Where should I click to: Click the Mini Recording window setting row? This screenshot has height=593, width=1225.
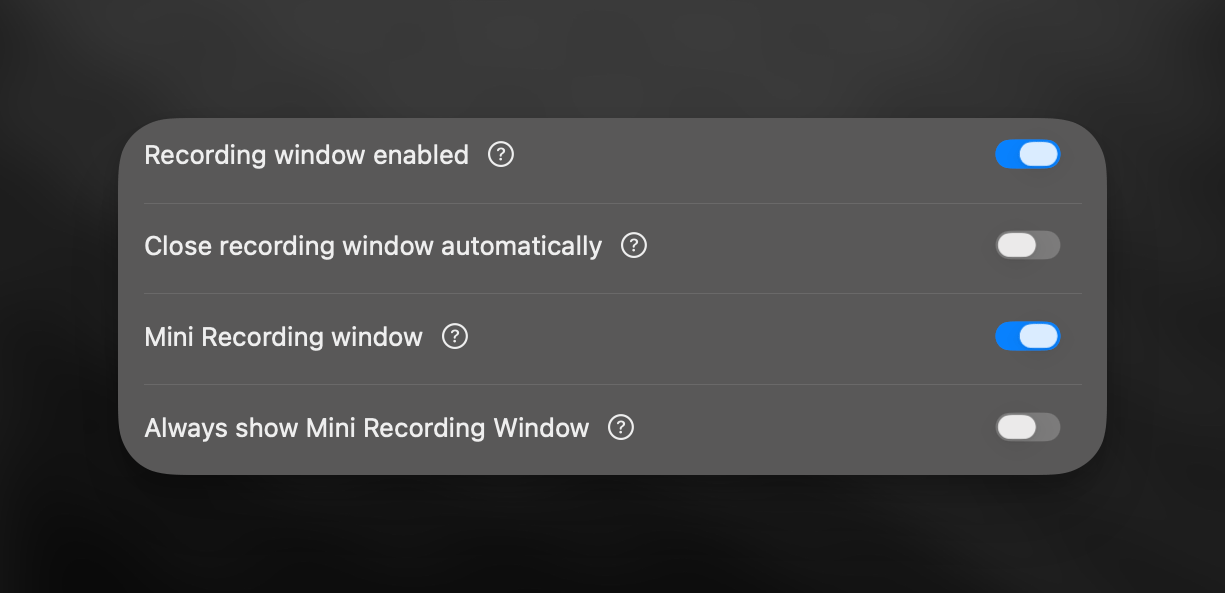click(x=283, y=336)
